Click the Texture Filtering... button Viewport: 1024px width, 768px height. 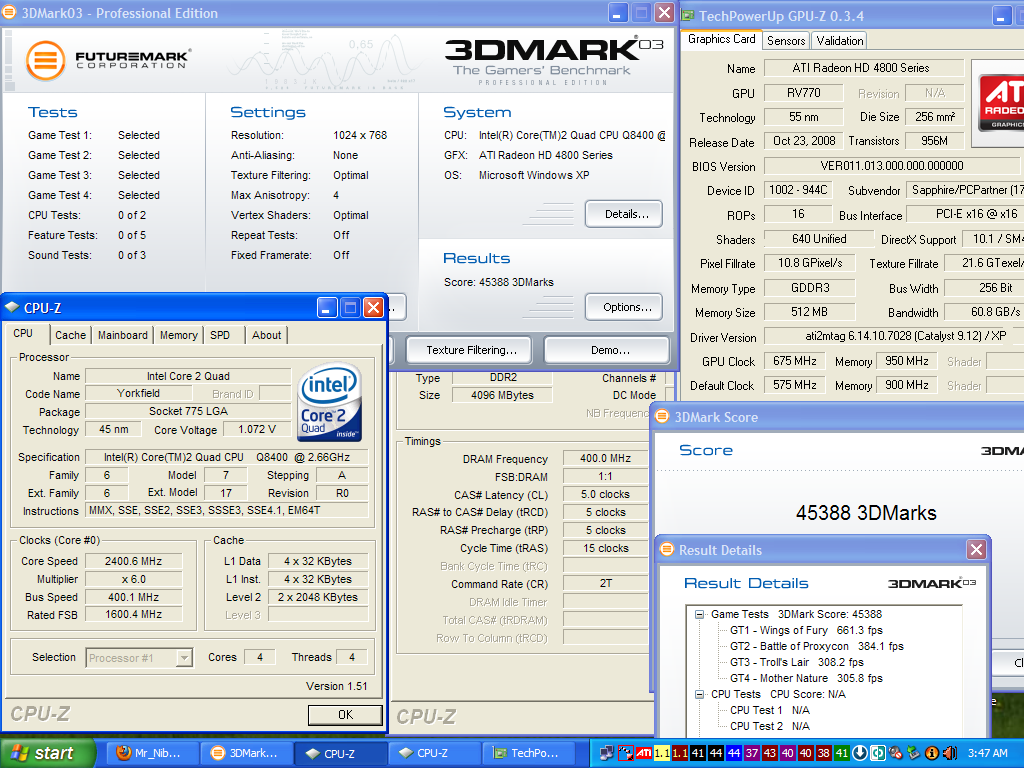pos(469,350)
